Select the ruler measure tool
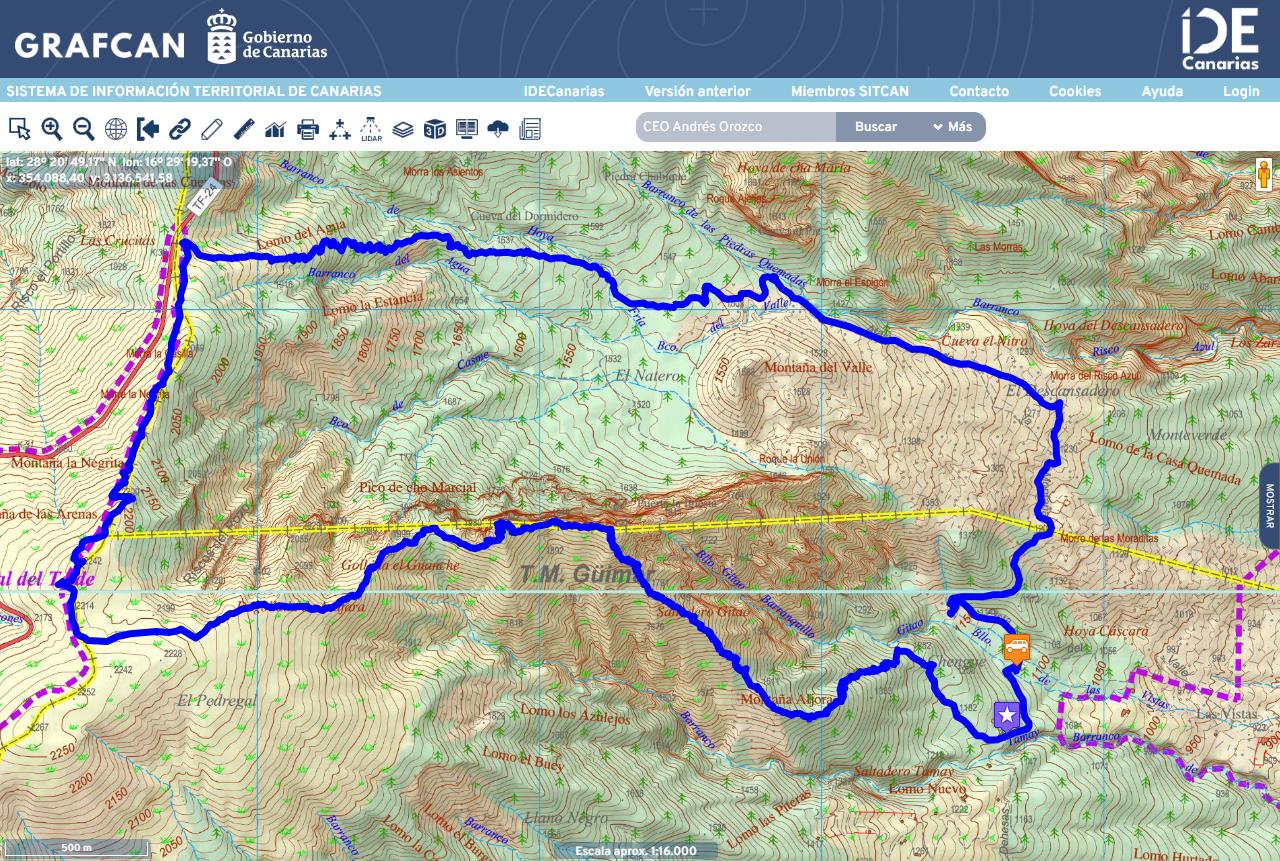 (244, 129)
